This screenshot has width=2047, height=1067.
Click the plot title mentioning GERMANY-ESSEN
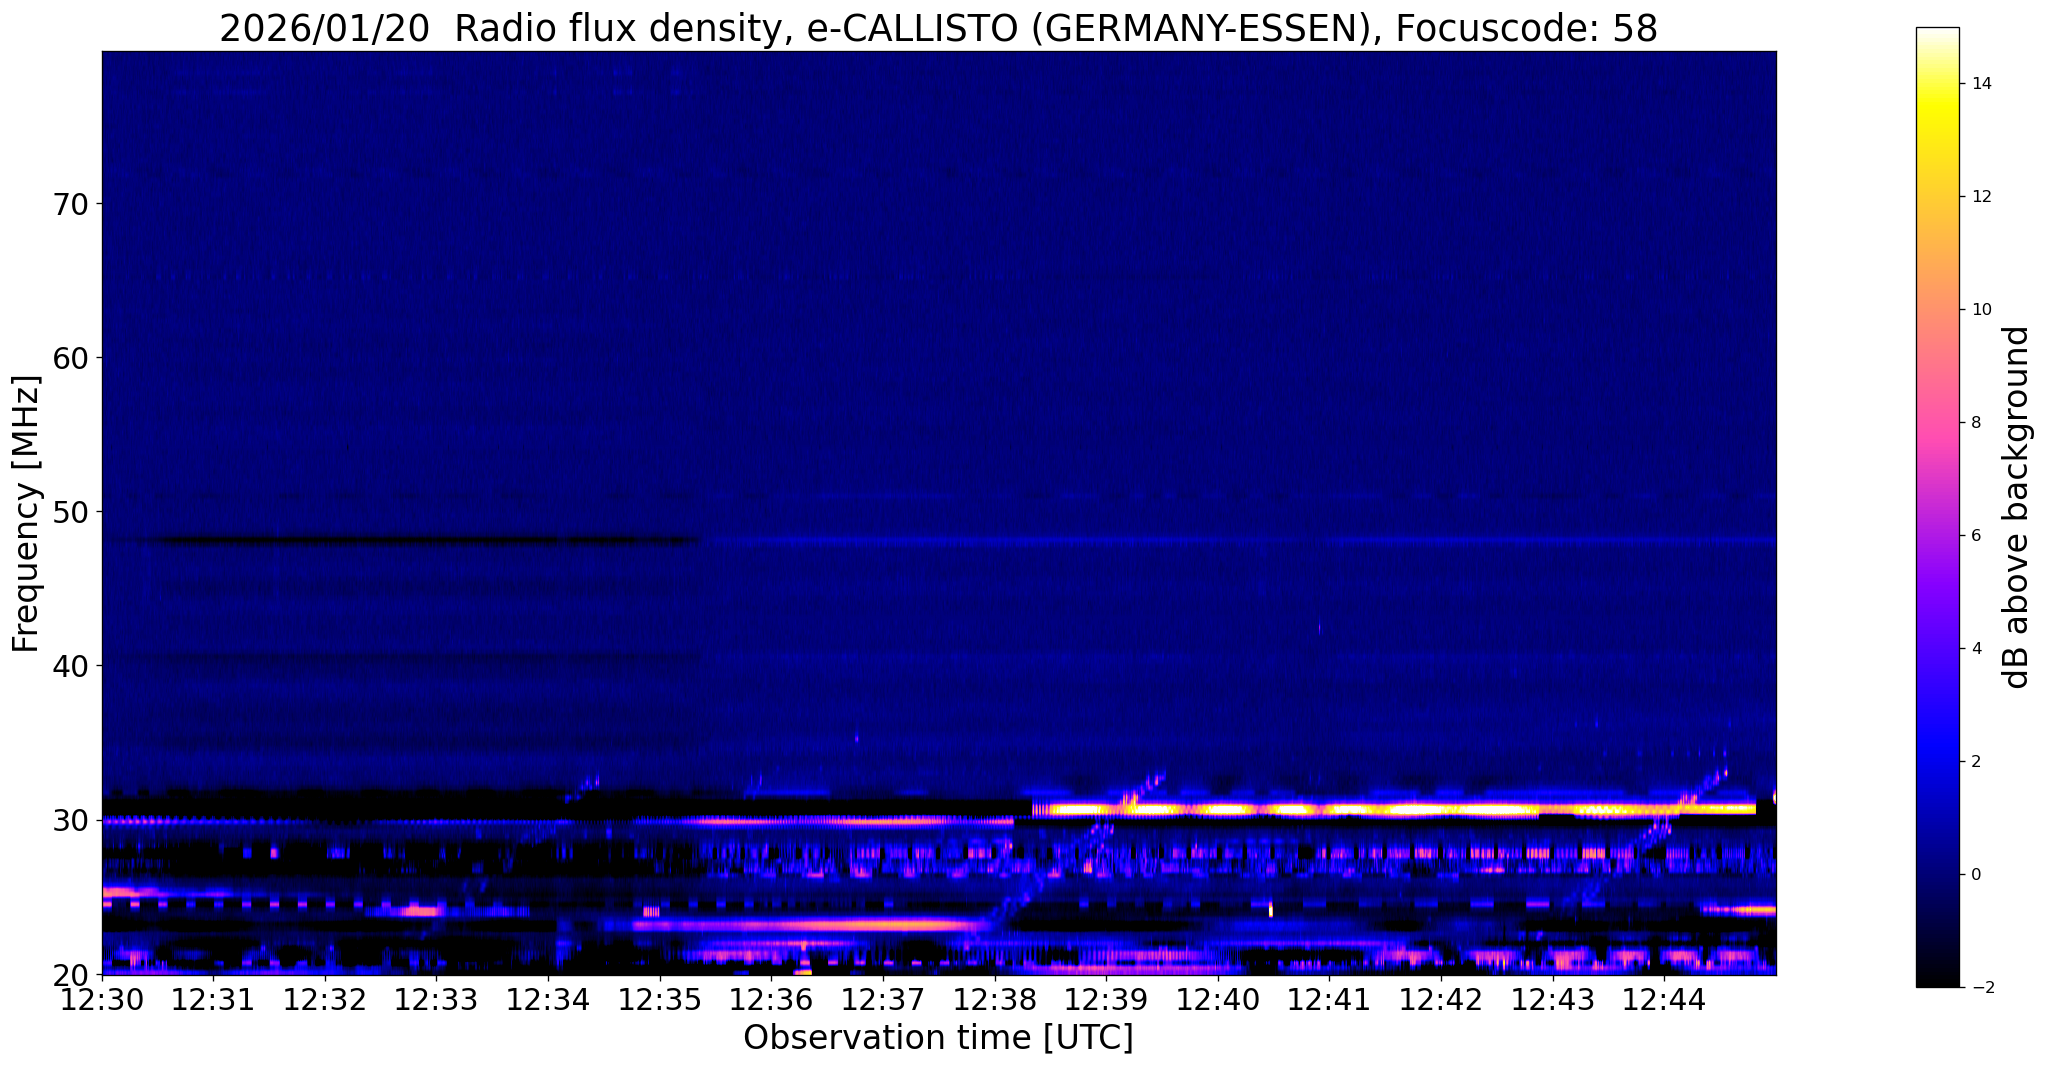tap(938, 28)
